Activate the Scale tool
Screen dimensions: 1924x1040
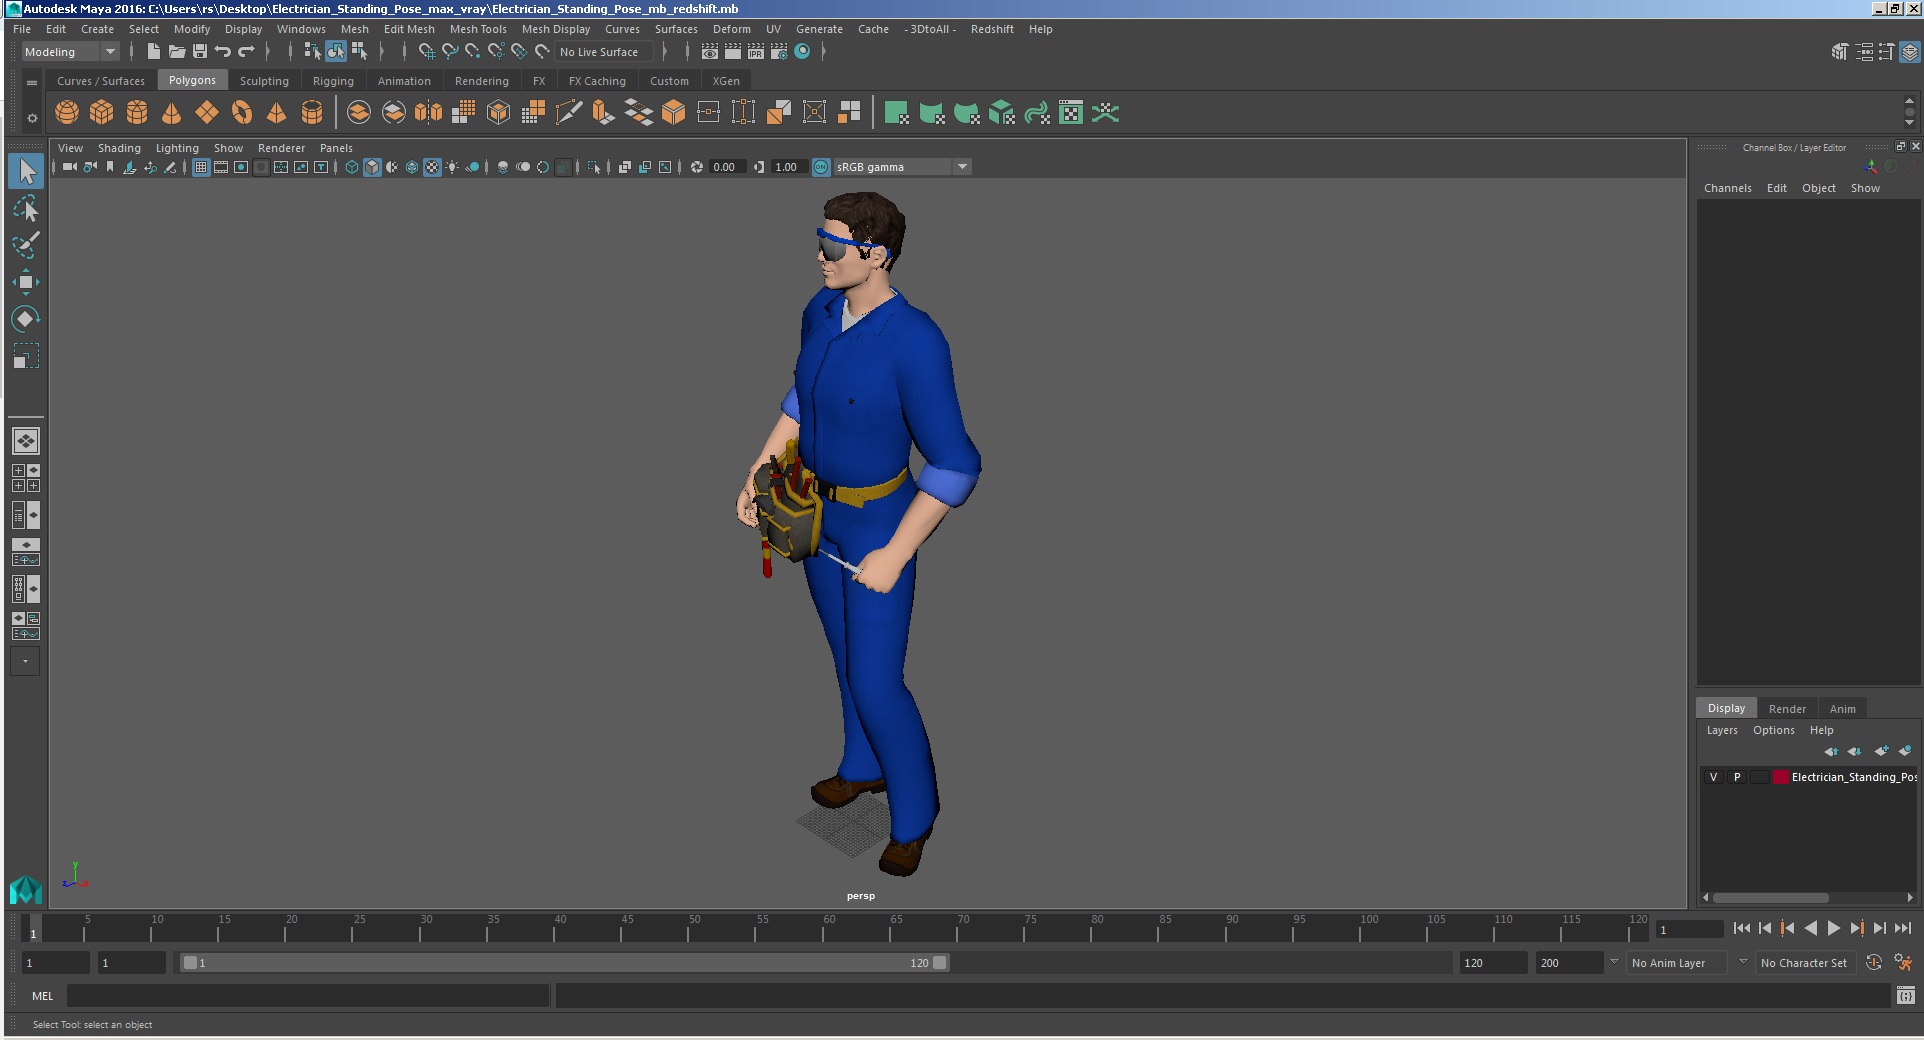coord(26,356)
